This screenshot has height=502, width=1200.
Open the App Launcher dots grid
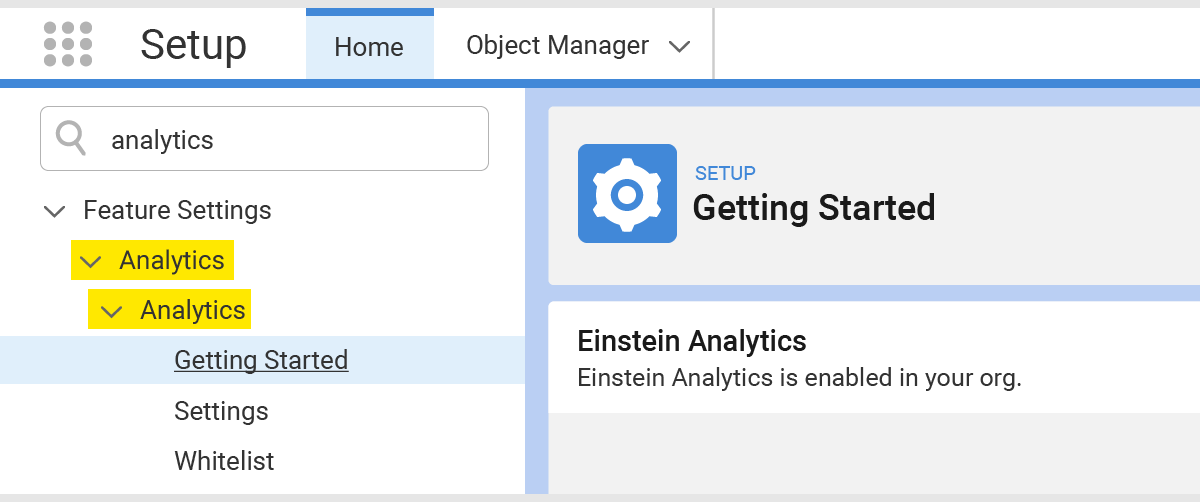coord(68,44)
